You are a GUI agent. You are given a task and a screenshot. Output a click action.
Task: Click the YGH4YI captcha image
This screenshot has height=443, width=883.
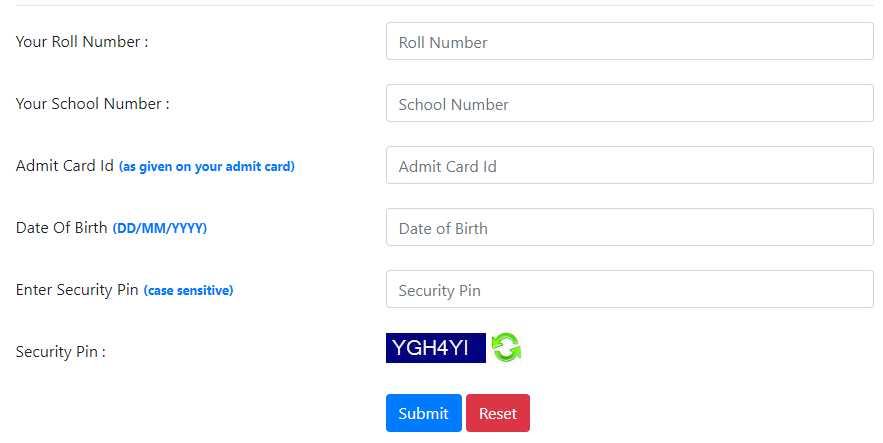[x=435, y=348]
